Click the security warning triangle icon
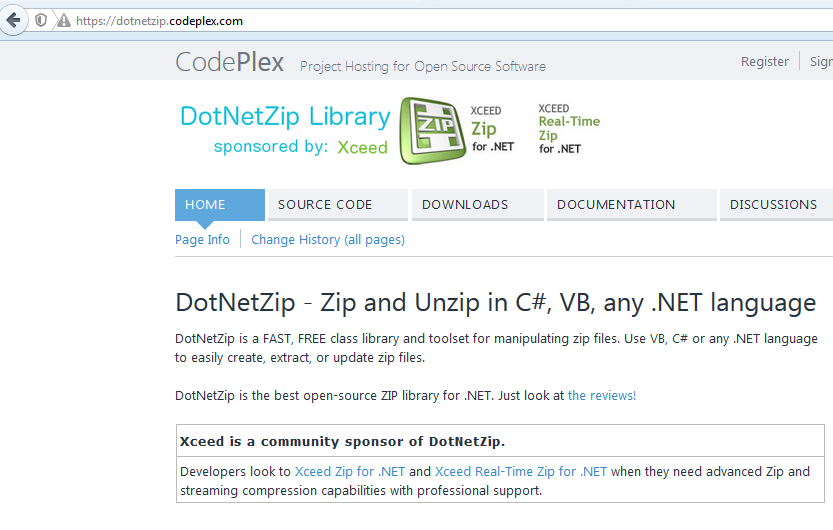This screenshot has width=833, height=530. 64,21
